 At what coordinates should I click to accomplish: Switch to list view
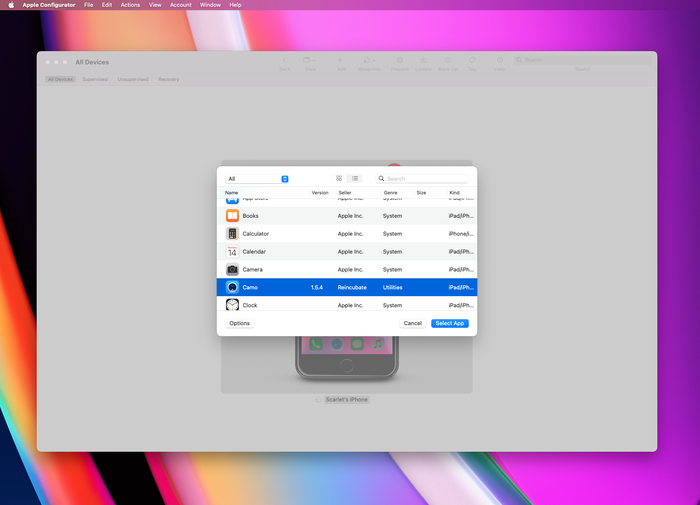355,179
